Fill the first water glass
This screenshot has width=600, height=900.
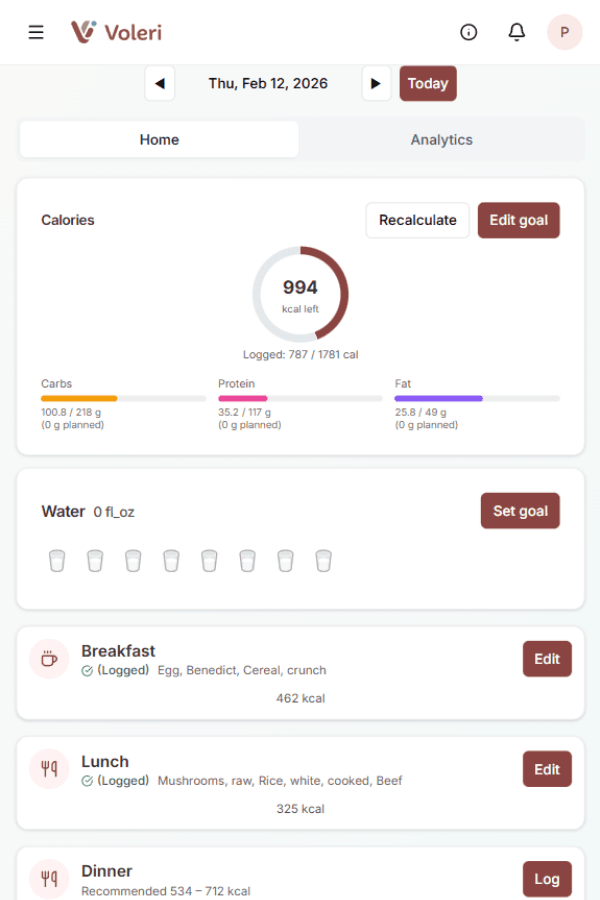[x=57, y=560]
